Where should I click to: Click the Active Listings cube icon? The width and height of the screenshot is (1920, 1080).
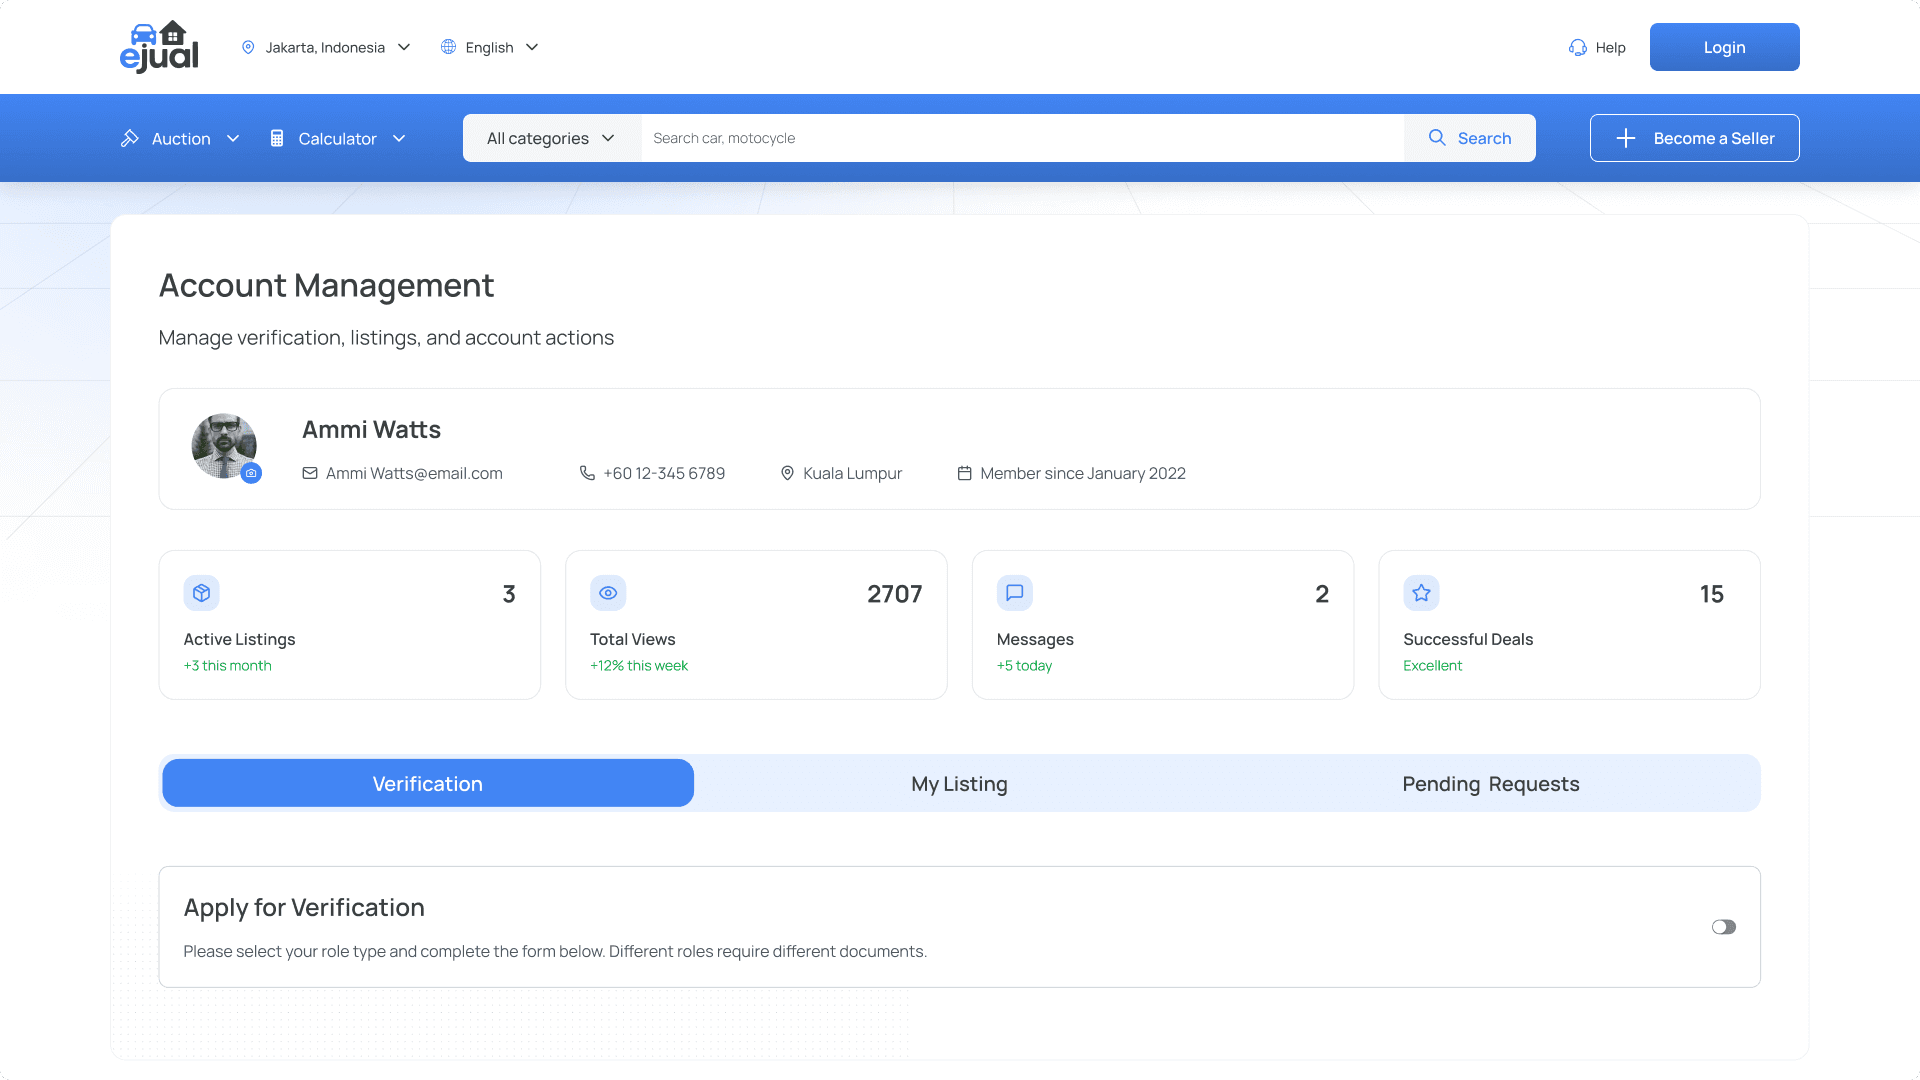201,593
